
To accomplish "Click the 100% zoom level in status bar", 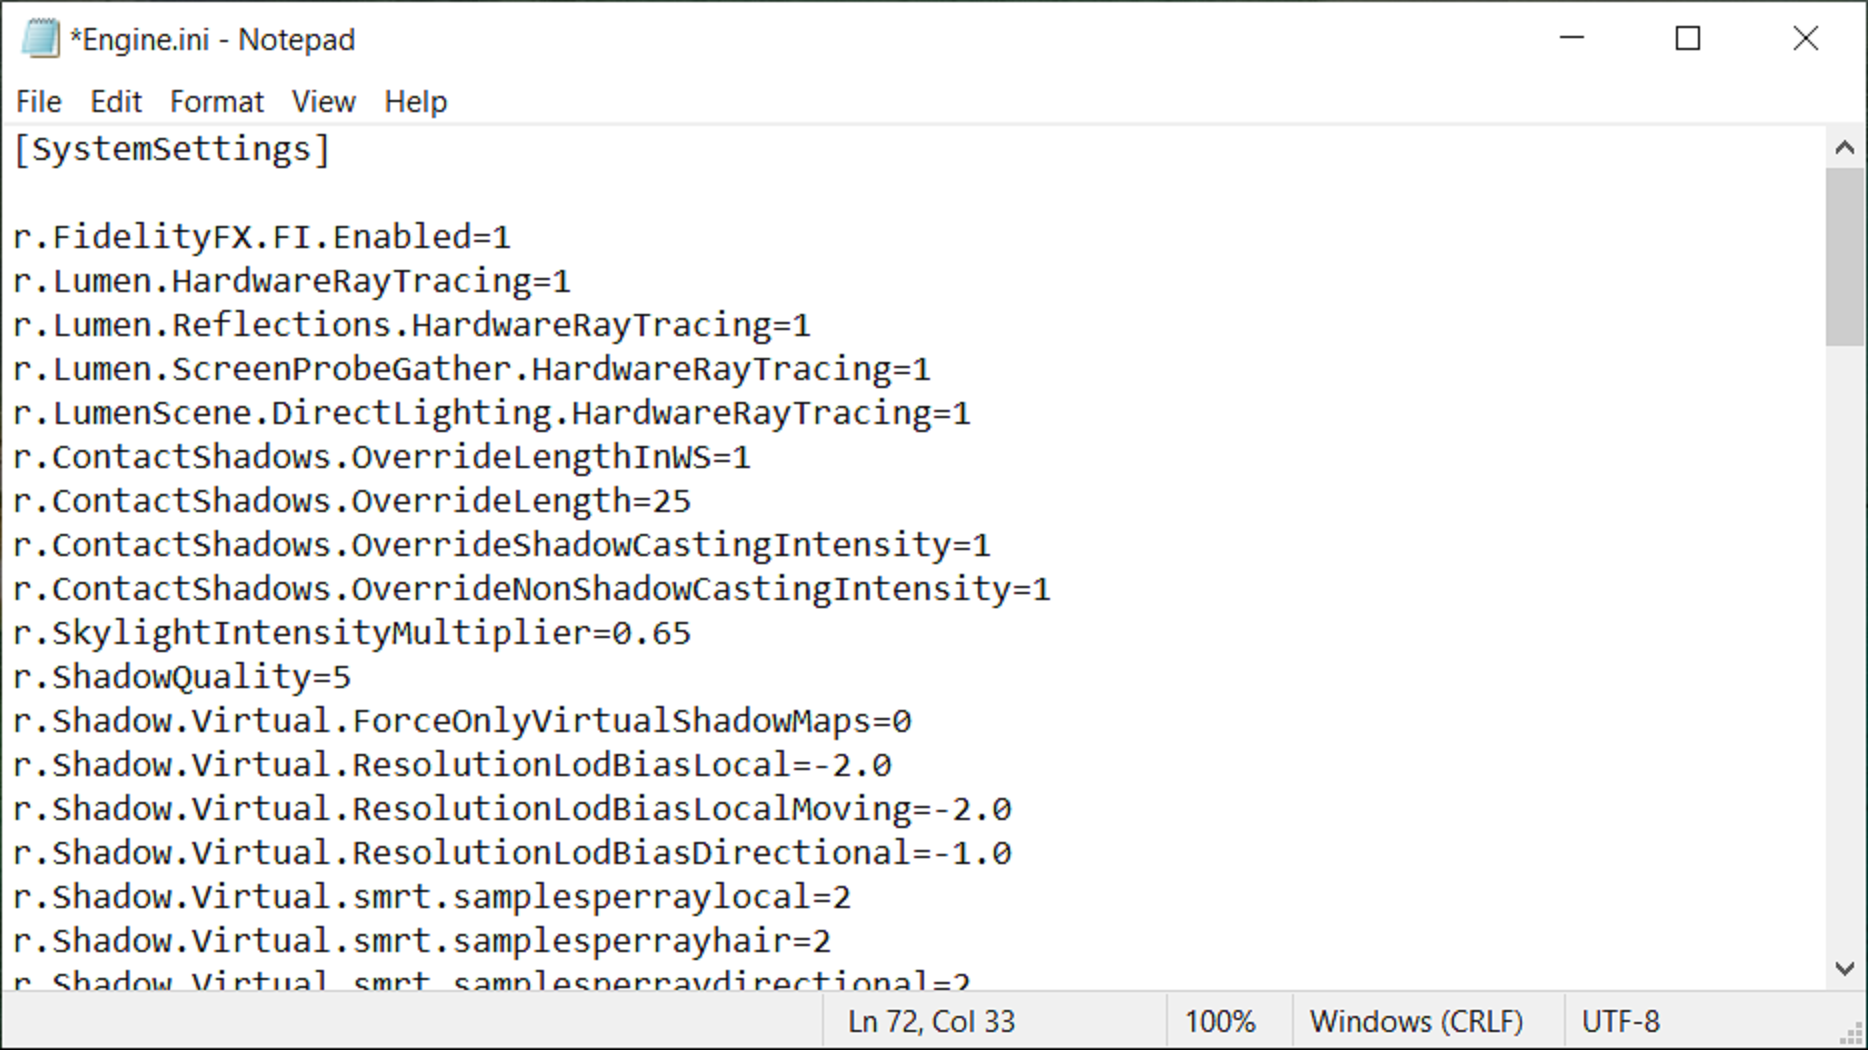I will point(1219,1021).
